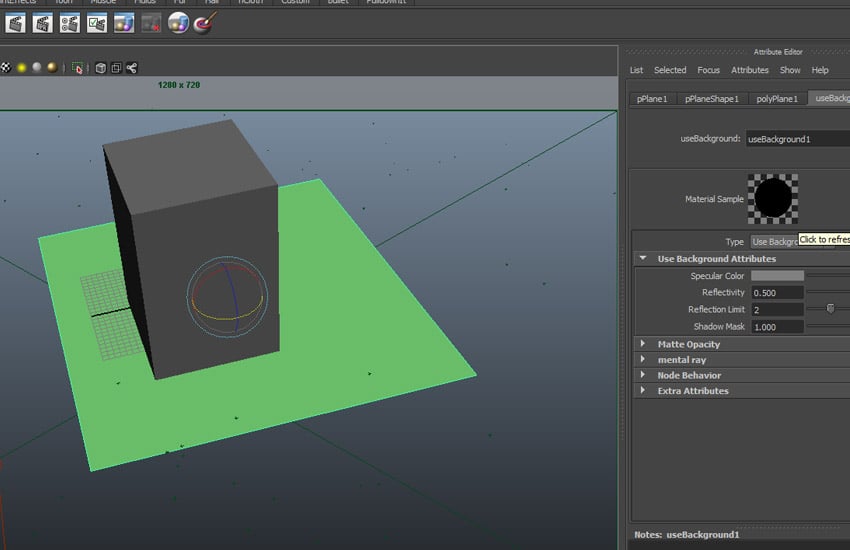The height and width of the screenshot is (550, 850).
Task: Open the Attributes menu in Attribute Editor
Action: point(749,70)
